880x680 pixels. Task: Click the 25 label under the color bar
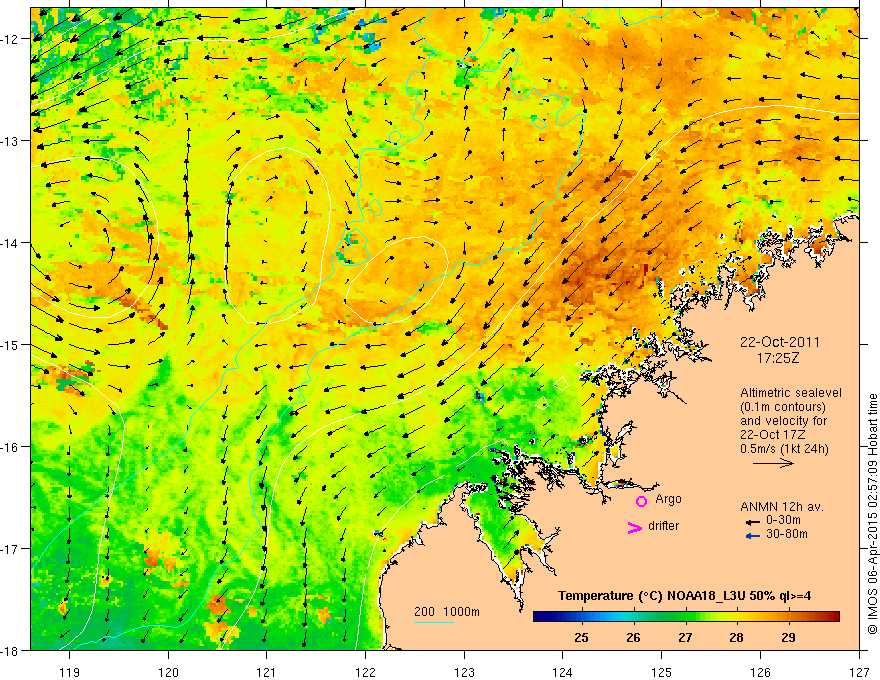pyautogui.click(x=581, y=637)
